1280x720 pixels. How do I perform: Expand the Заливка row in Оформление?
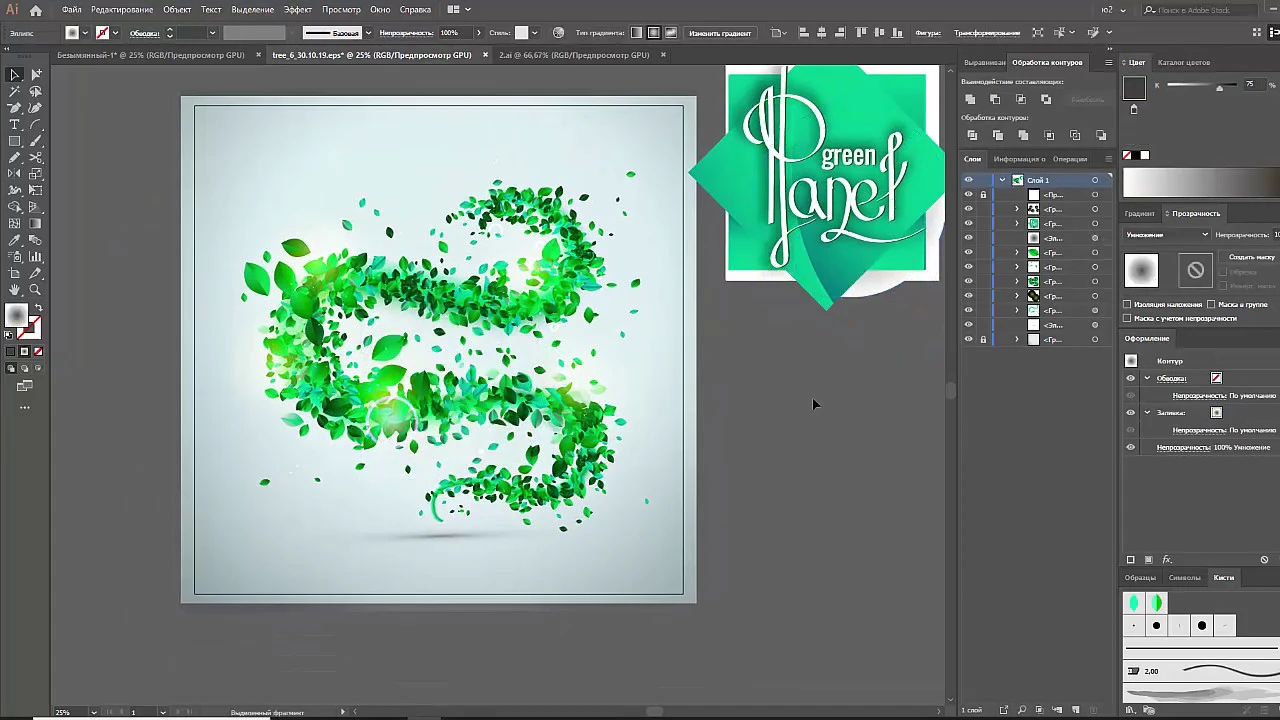point(1147,412)
